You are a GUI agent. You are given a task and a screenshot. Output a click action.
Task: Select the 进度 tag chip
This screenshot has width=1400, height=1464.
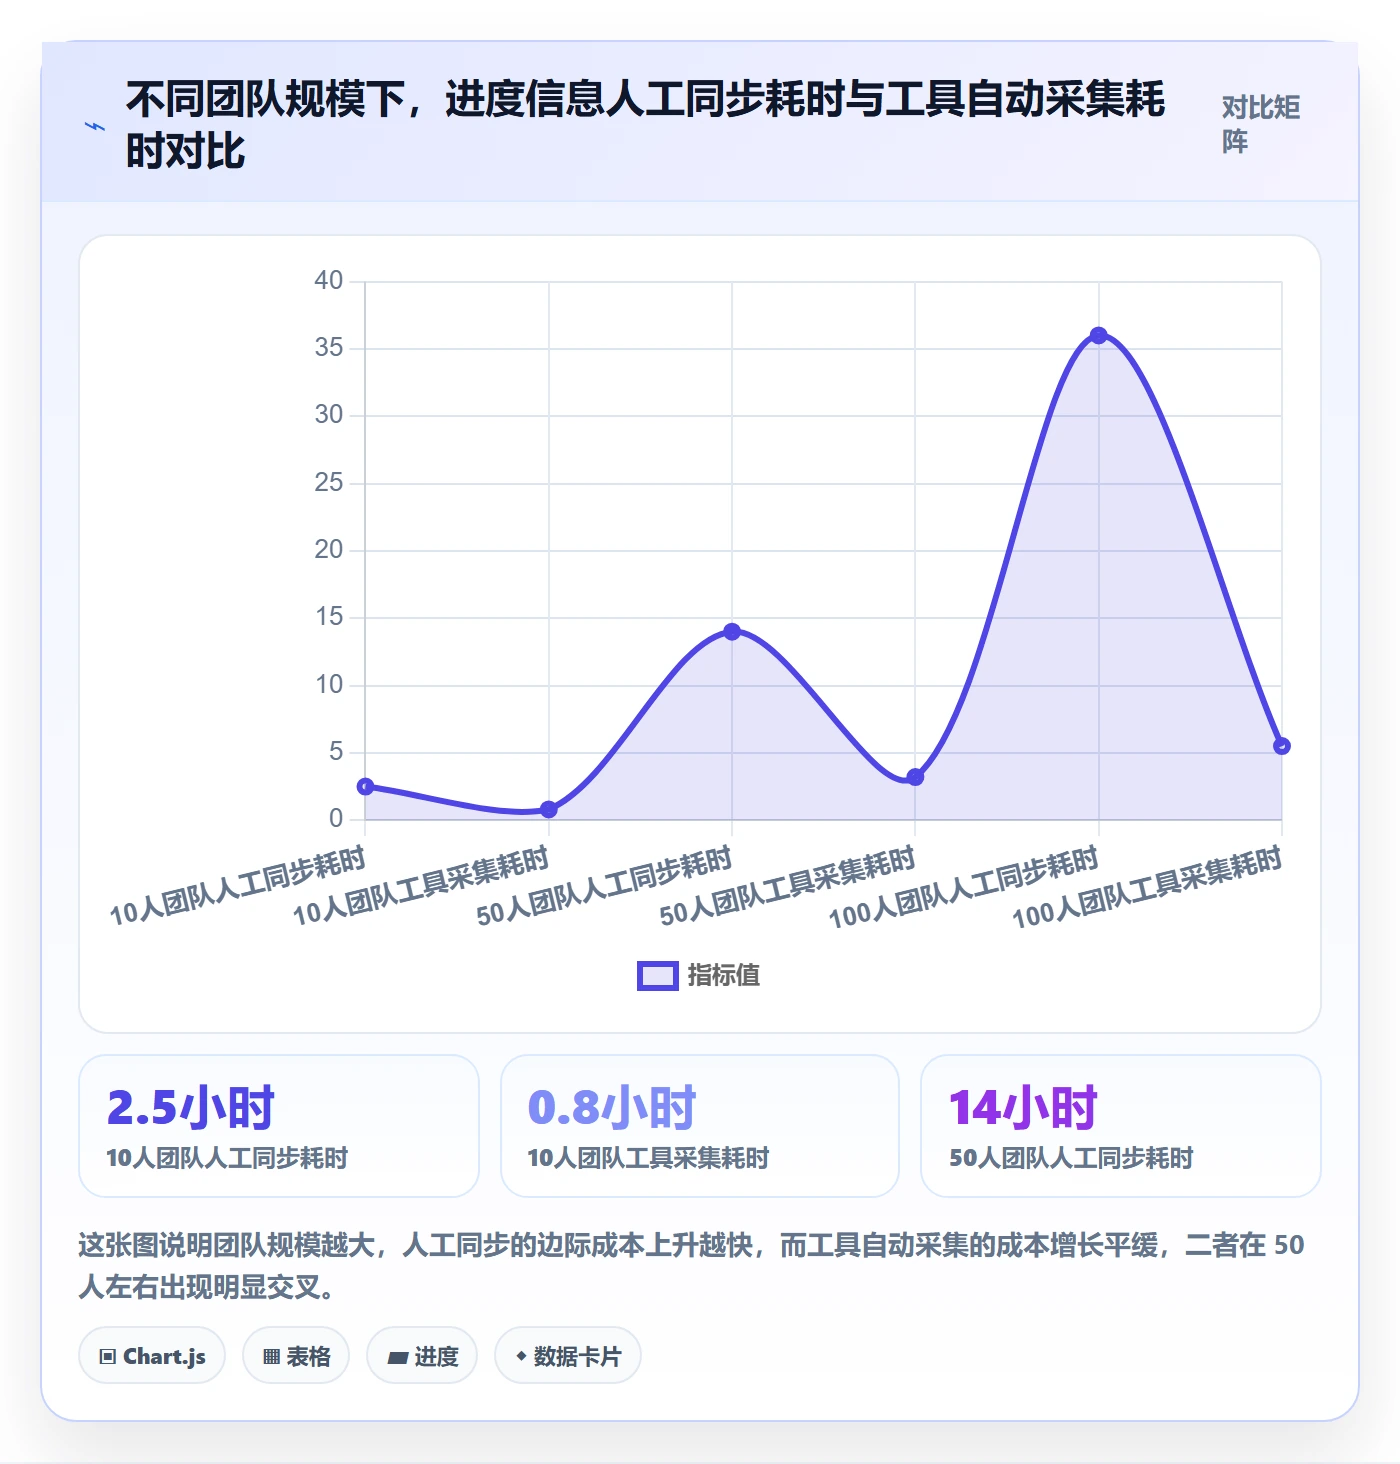tap(422, 1356)
